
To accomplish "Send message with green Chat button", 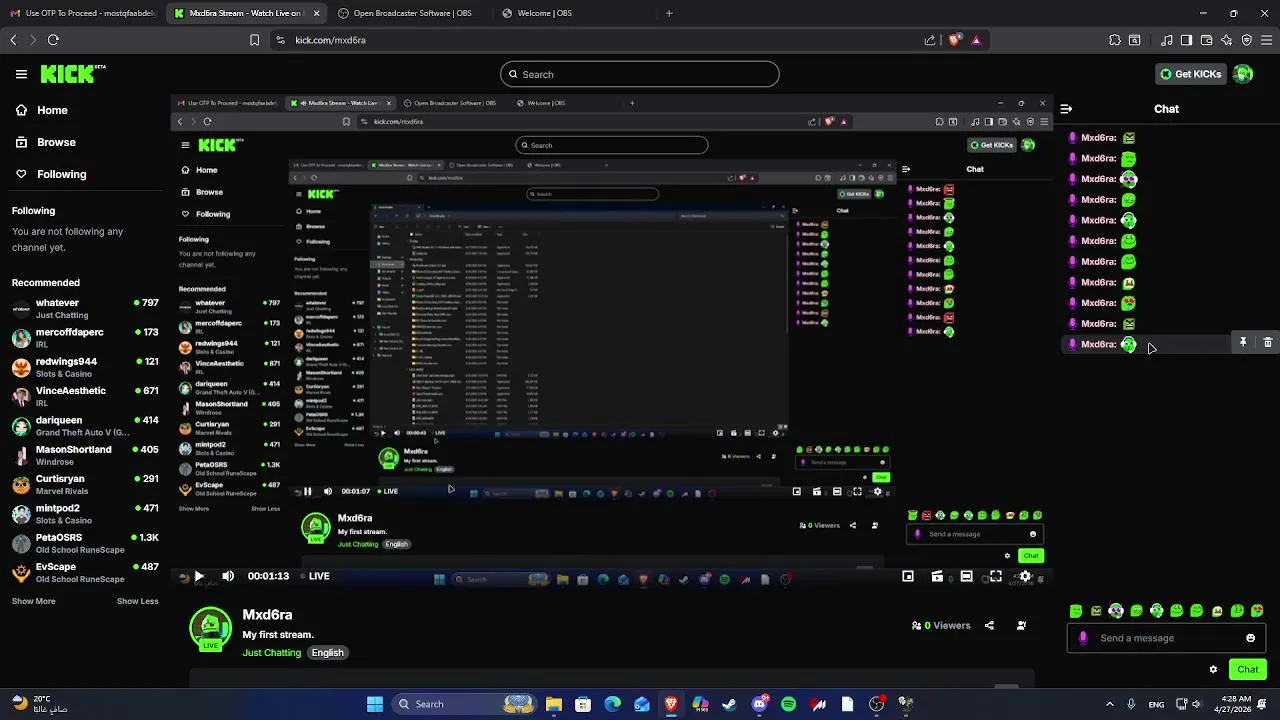I will click(1248, 669).
